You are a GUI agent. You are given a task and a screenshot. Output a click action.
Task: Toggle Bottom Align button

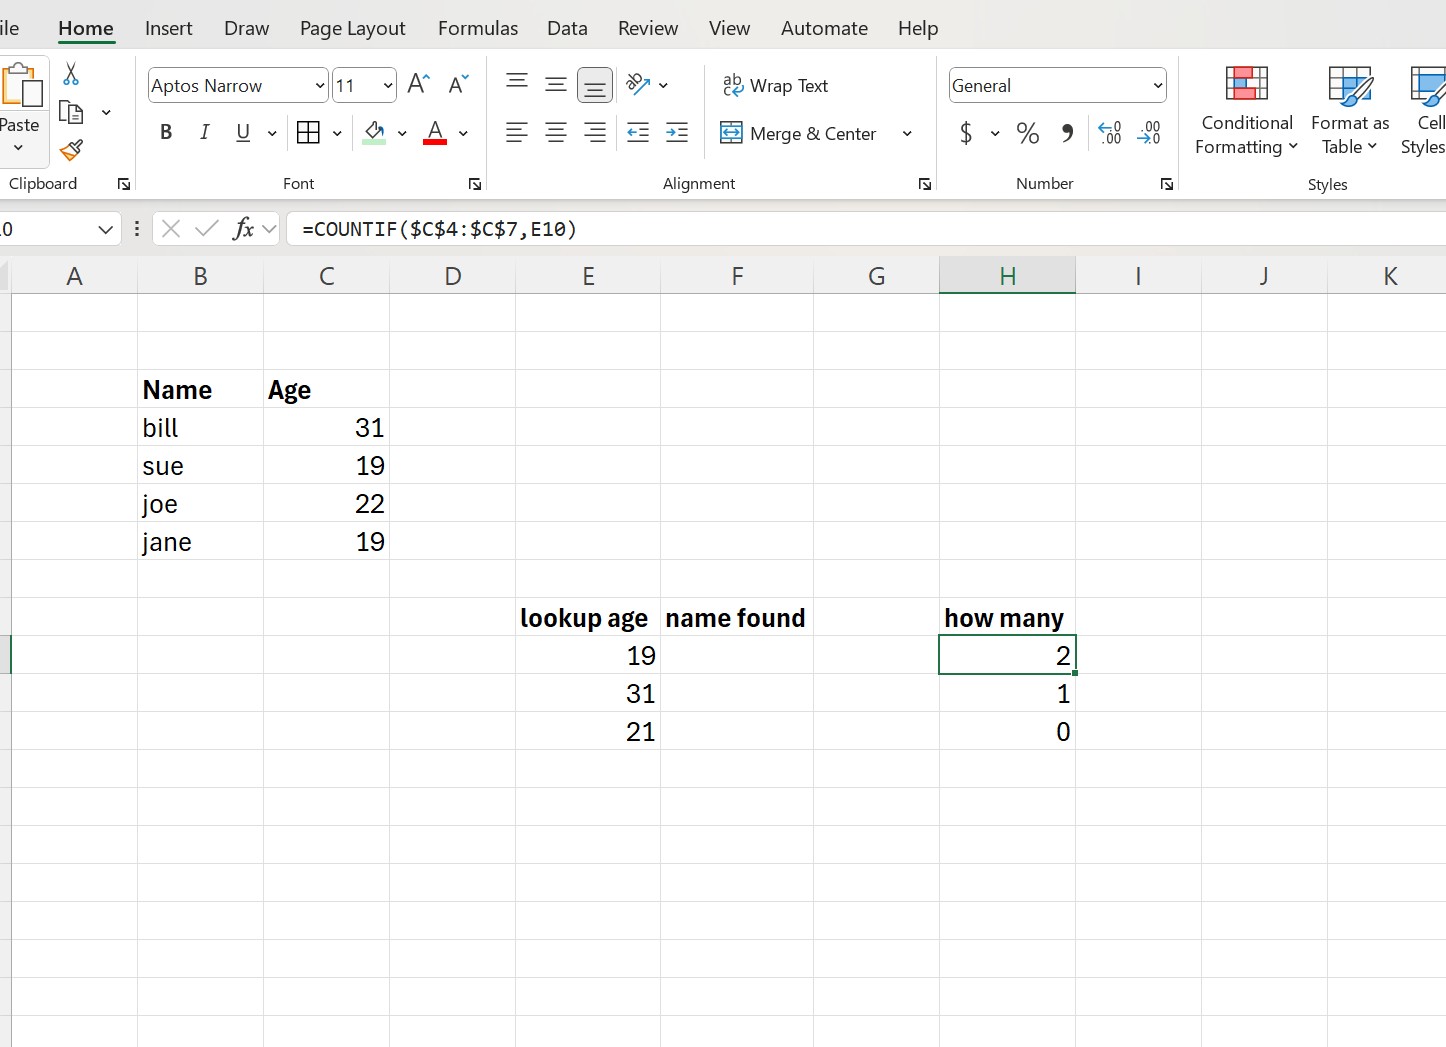(x=595, y=85)
